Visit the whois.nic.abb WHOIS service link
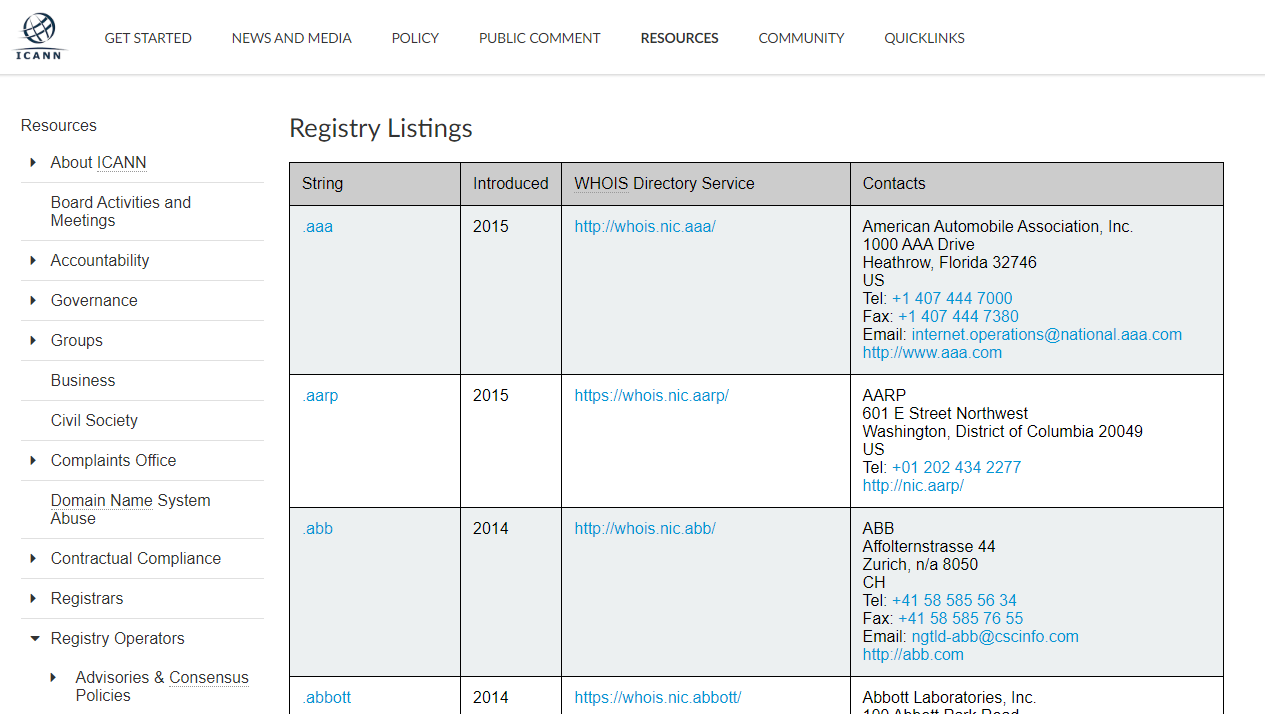The width and height of the screenshot is (1265, 714). 644,528
